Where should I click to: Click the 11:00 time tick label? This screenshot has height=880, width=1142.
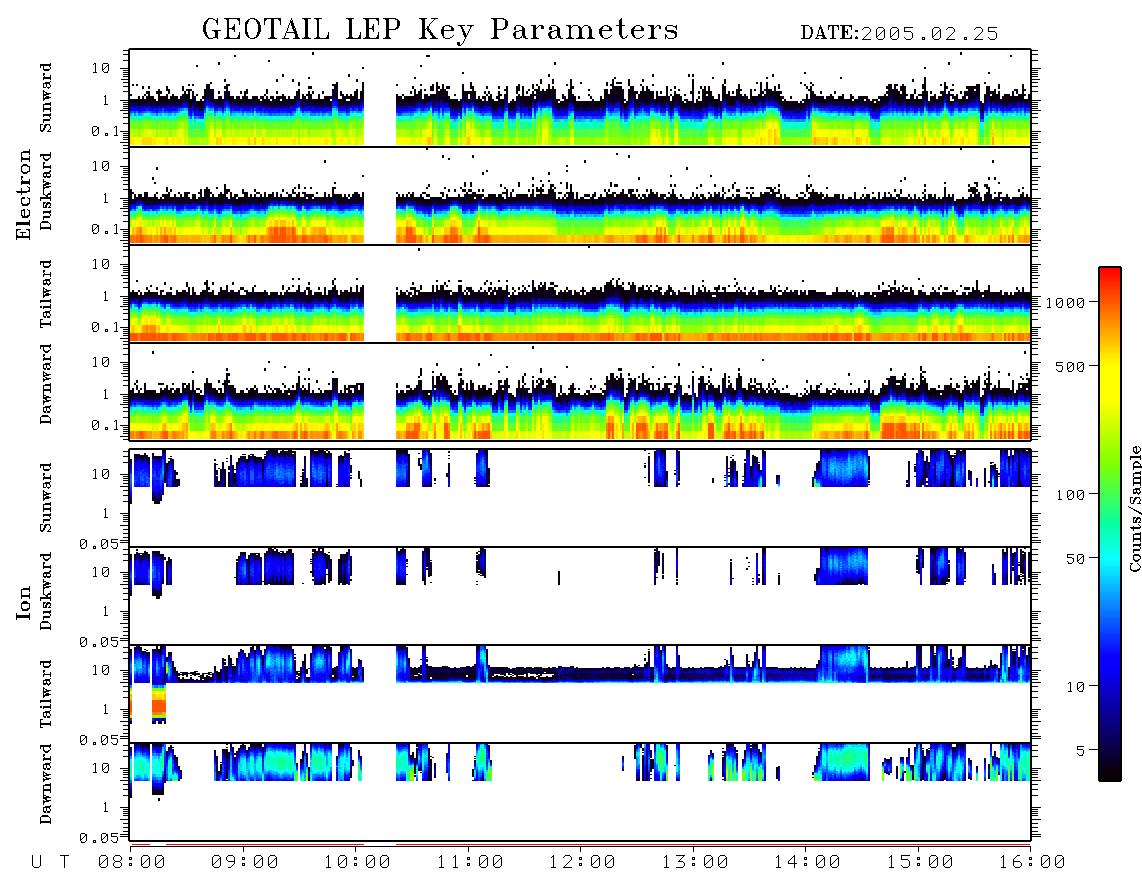(470, 863)
